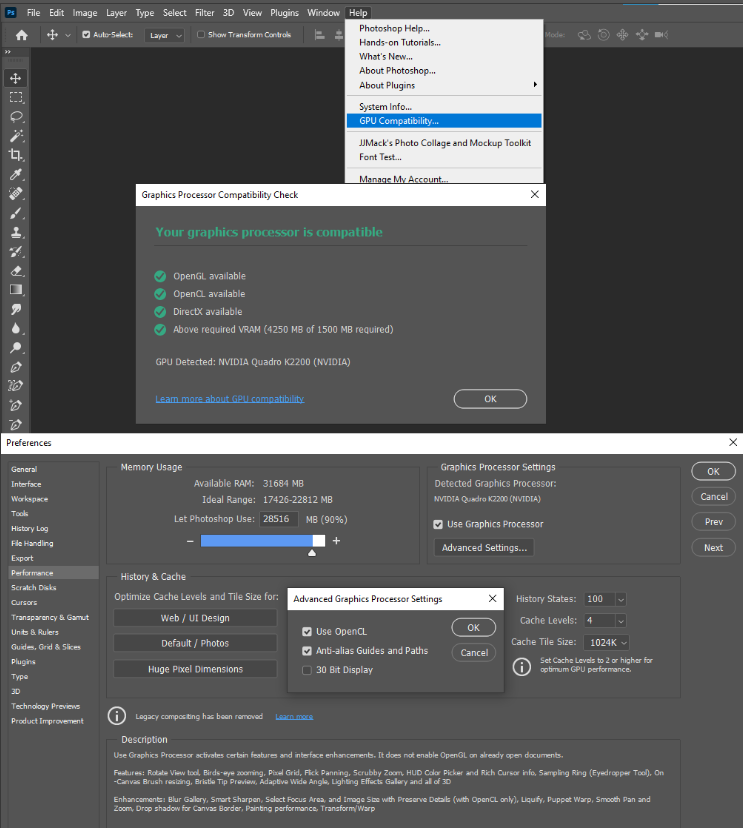This screenshot has height=828, width=743.
Task: Open the Cache Tile Size dropdown
Action: pos(606,643)
